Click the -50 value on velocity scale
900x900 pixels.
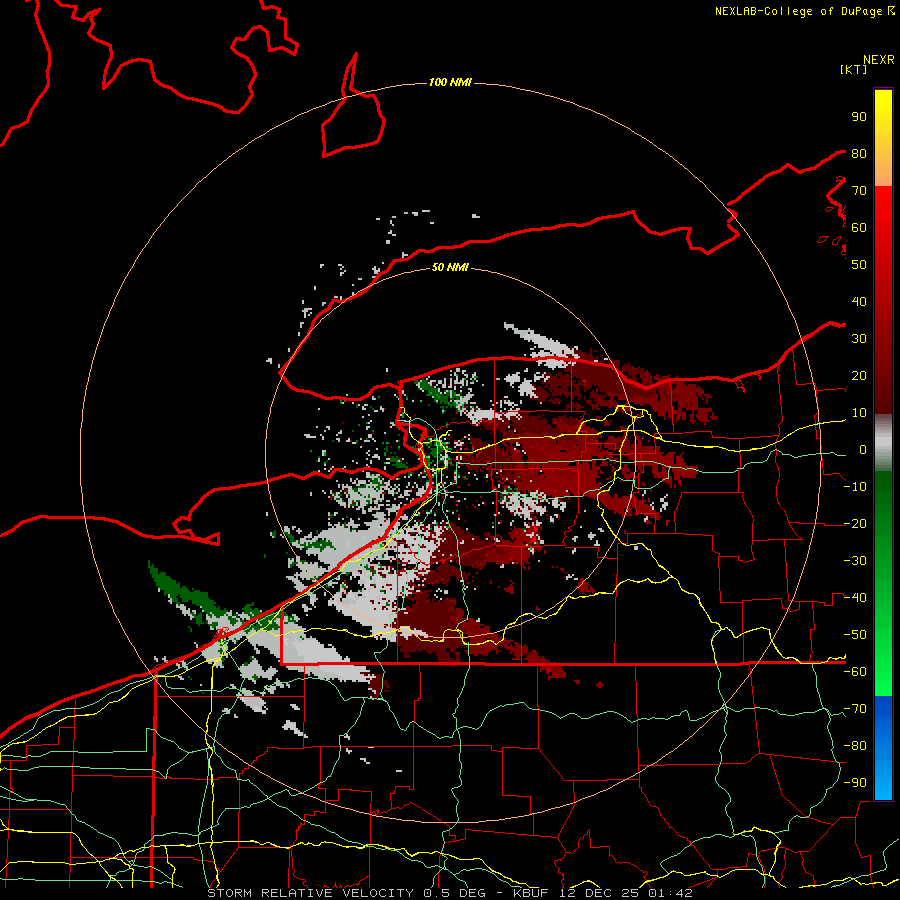[855, 635]
